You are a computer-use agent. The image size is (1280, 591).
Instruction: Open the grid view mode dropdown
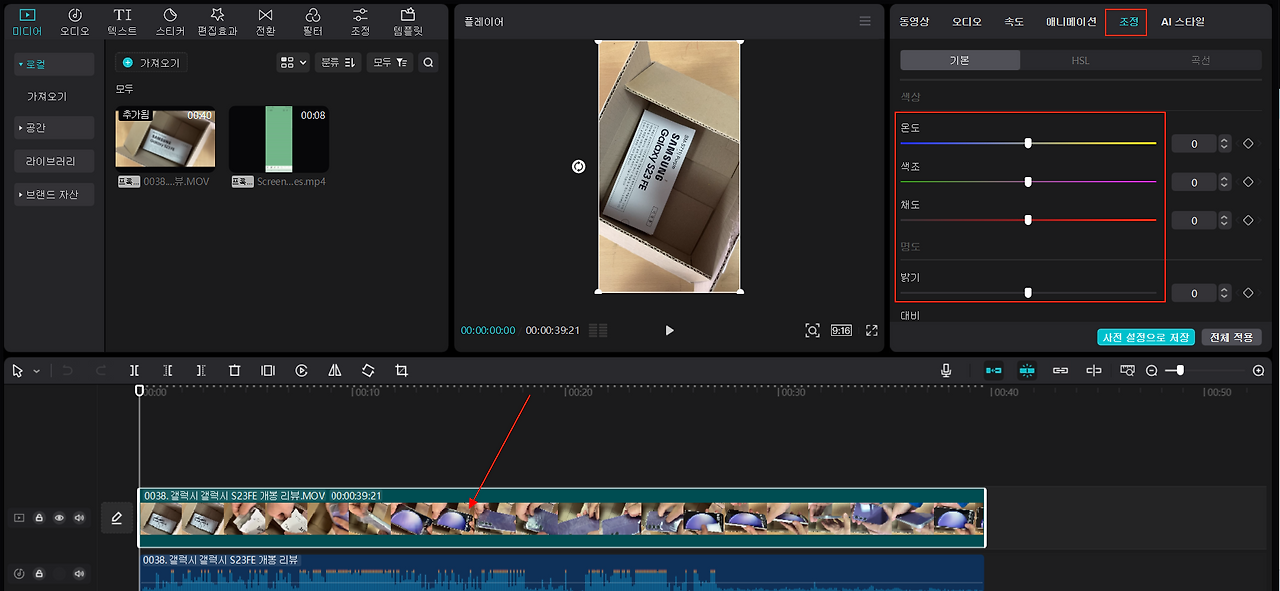[x=293, y=62]
